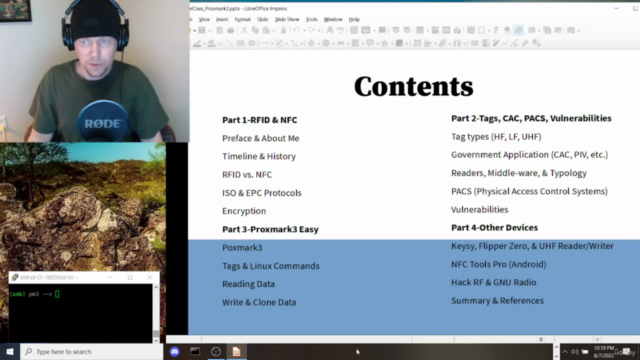640x360 pixels.
Task: Click the LibreOffice Impress taskbar icon
Action: (x=237, y=351)
